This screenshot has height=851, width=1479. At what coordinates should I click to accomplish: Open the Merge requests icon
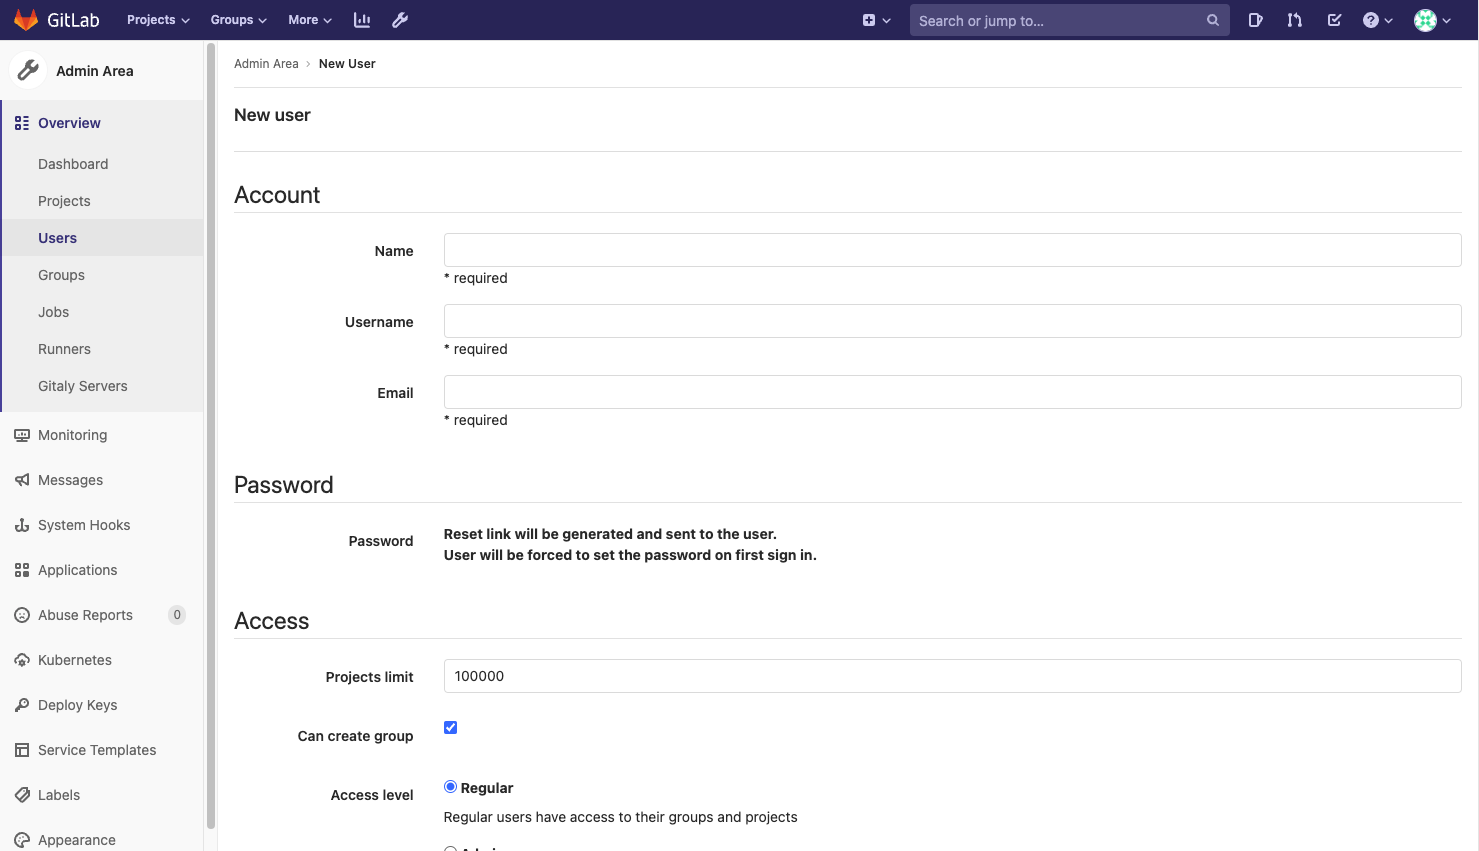(x=1295, y=20)
